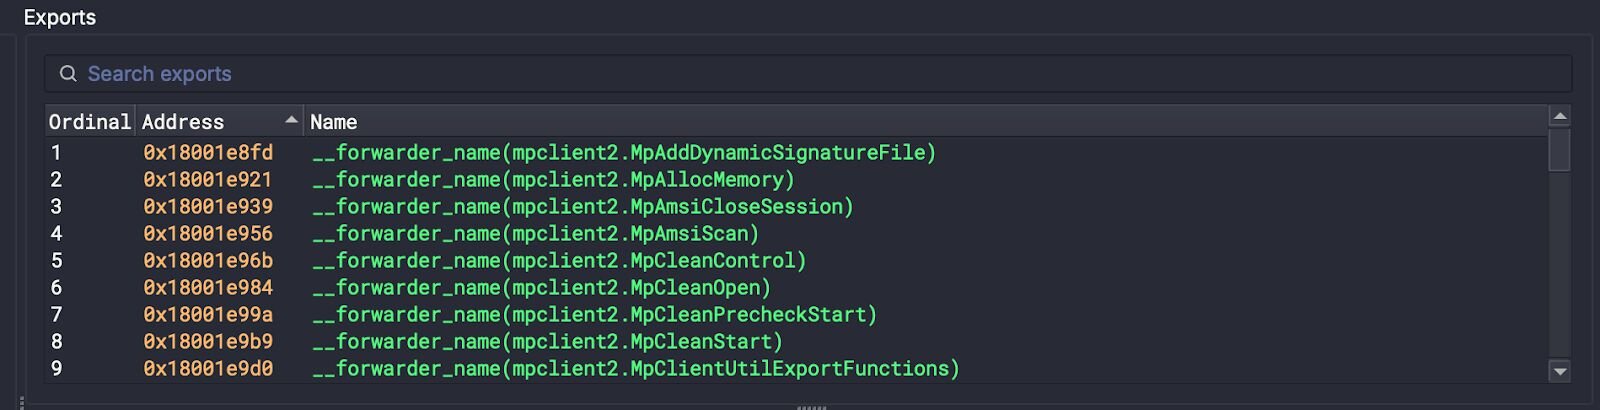
Task: Select the MpAllocMemory forwarder entry
Action: pyautogui.click(x=553, y=180)
